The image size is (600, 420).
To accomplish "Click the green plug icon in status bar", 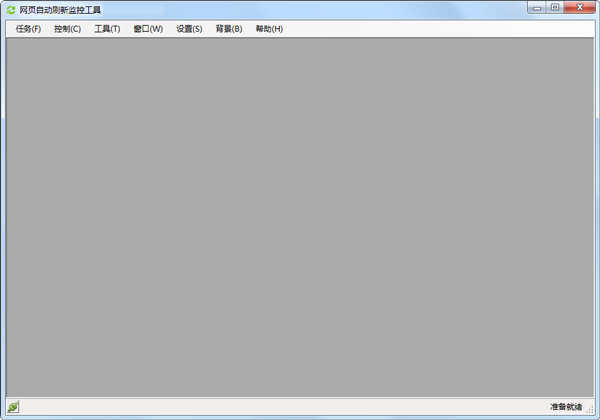I will click(13, 407).
